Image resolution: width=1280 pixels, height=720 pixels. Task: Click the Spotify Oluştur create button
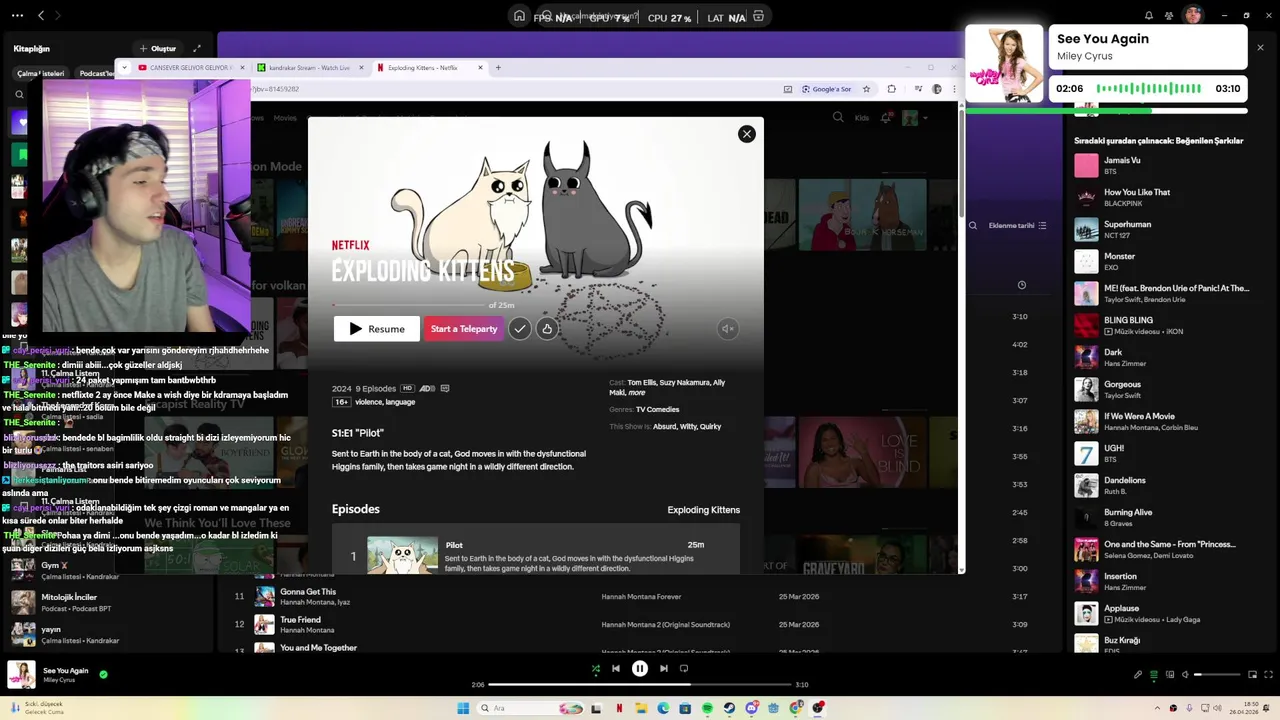157,48
